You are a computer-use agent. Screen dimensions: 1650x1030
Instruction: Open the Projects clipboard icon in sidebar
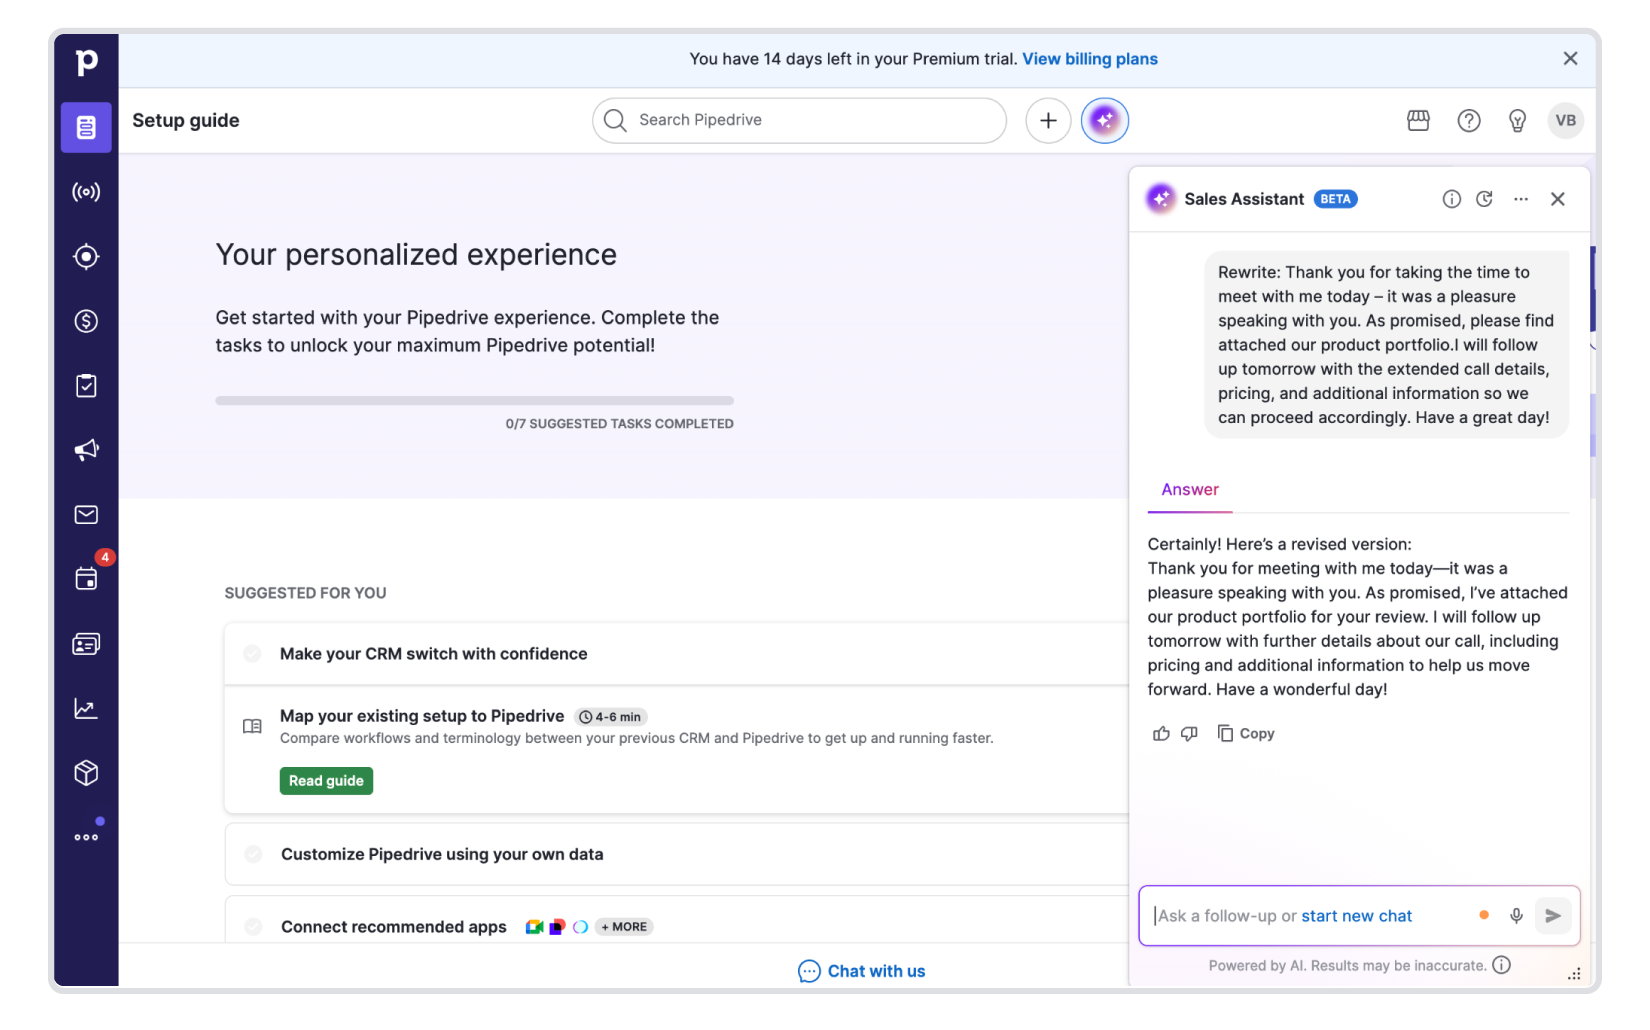pyautogui.click(x=86, y=386)
